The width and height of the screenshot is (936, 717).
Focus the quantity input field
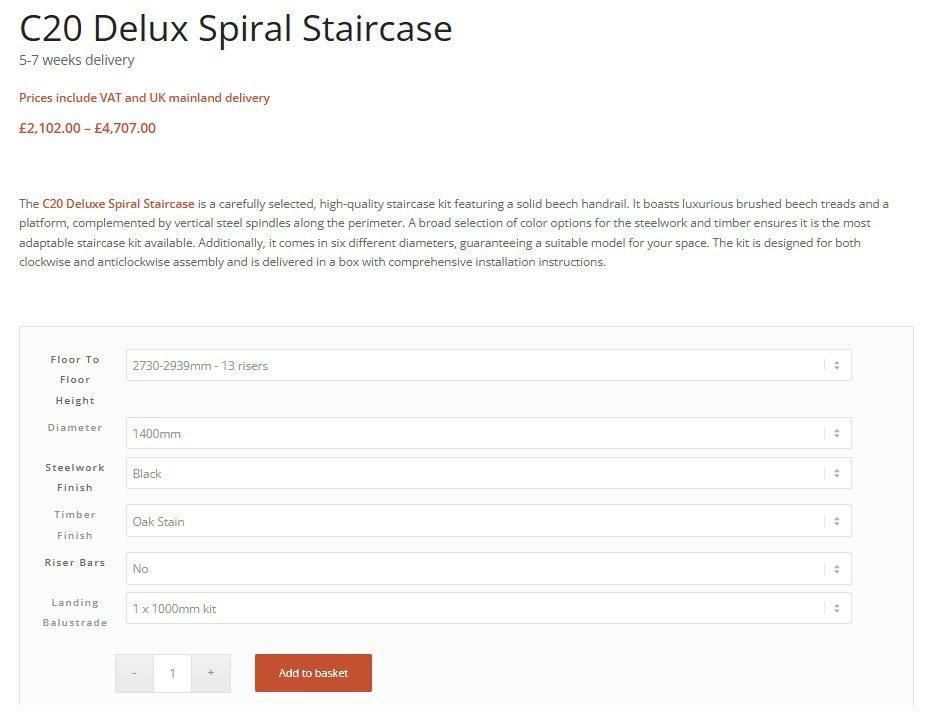173,673
